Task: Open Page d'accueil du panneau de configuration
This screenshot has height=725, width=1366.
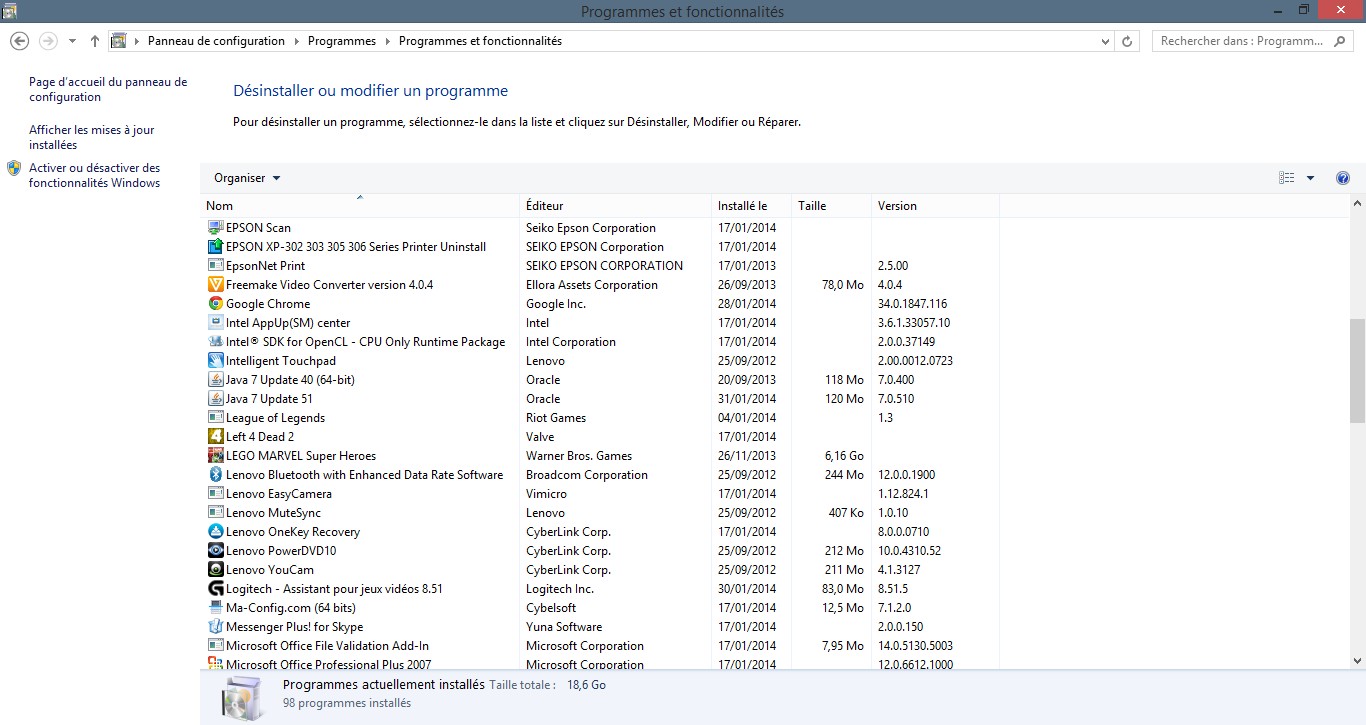Action: click(x=108, y=89)
